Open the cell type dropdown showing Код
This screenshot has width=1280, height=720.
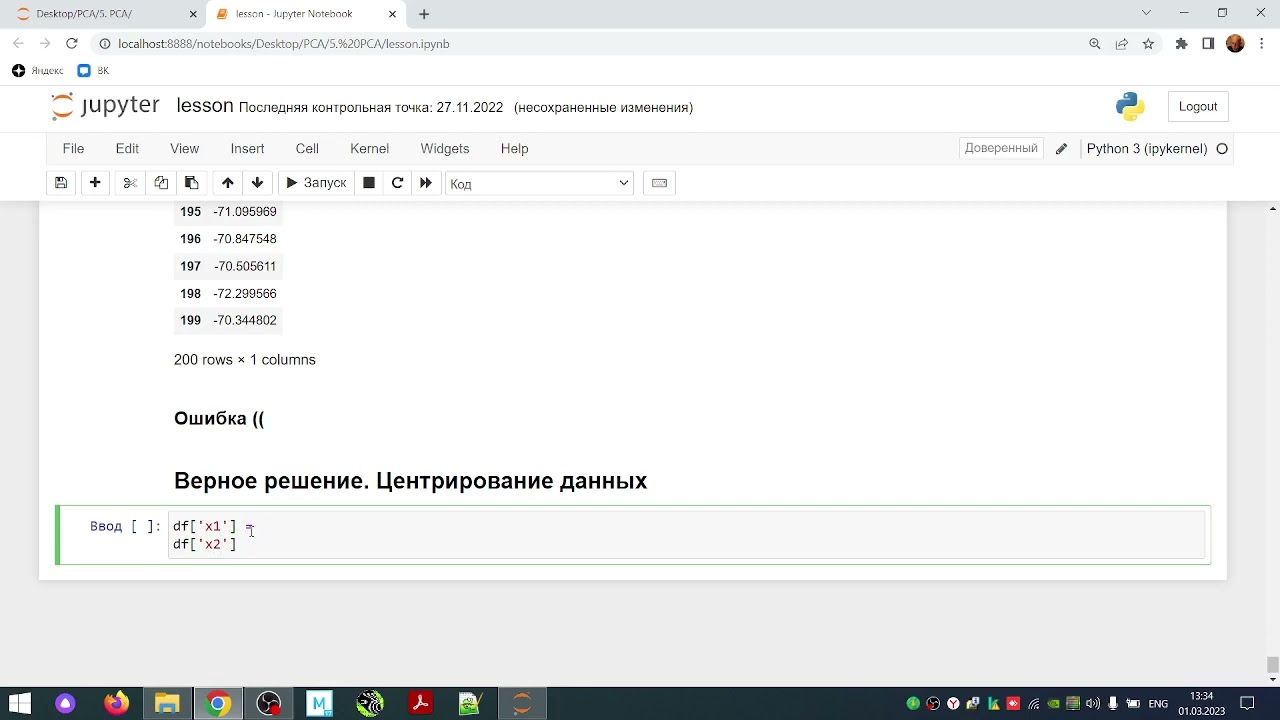540,184
